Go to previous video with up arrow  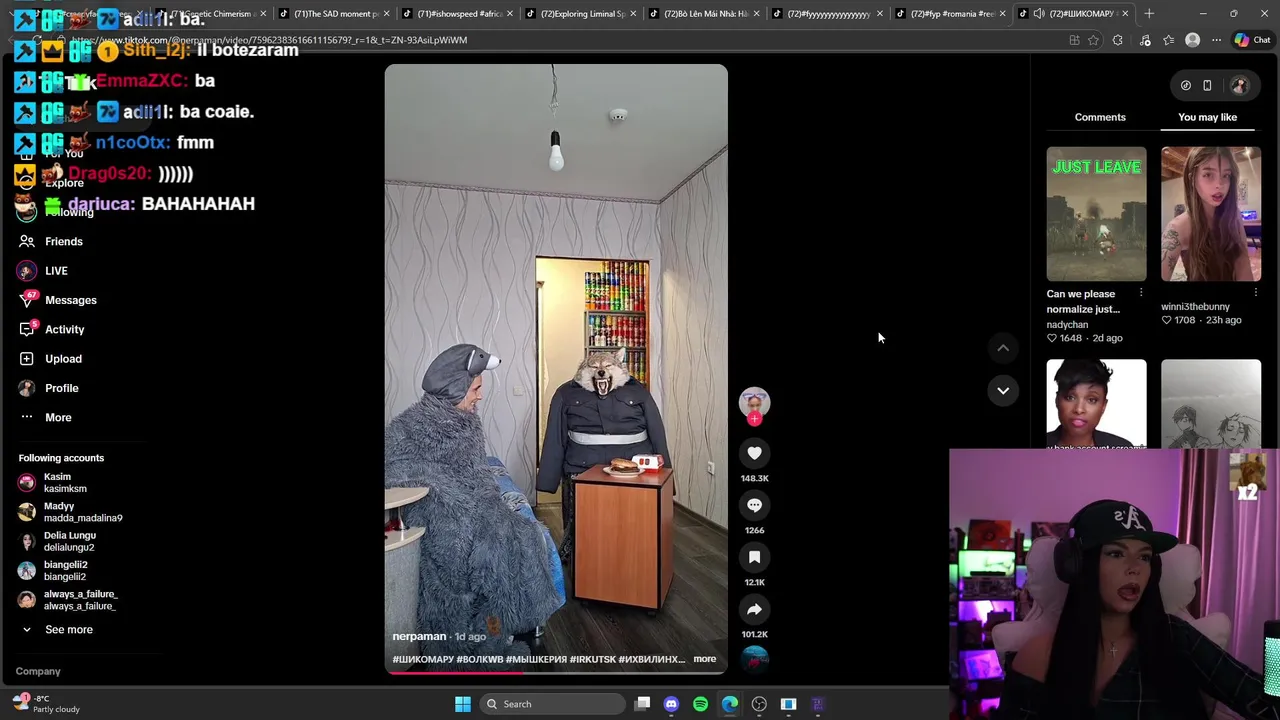tap(1003, 348)
